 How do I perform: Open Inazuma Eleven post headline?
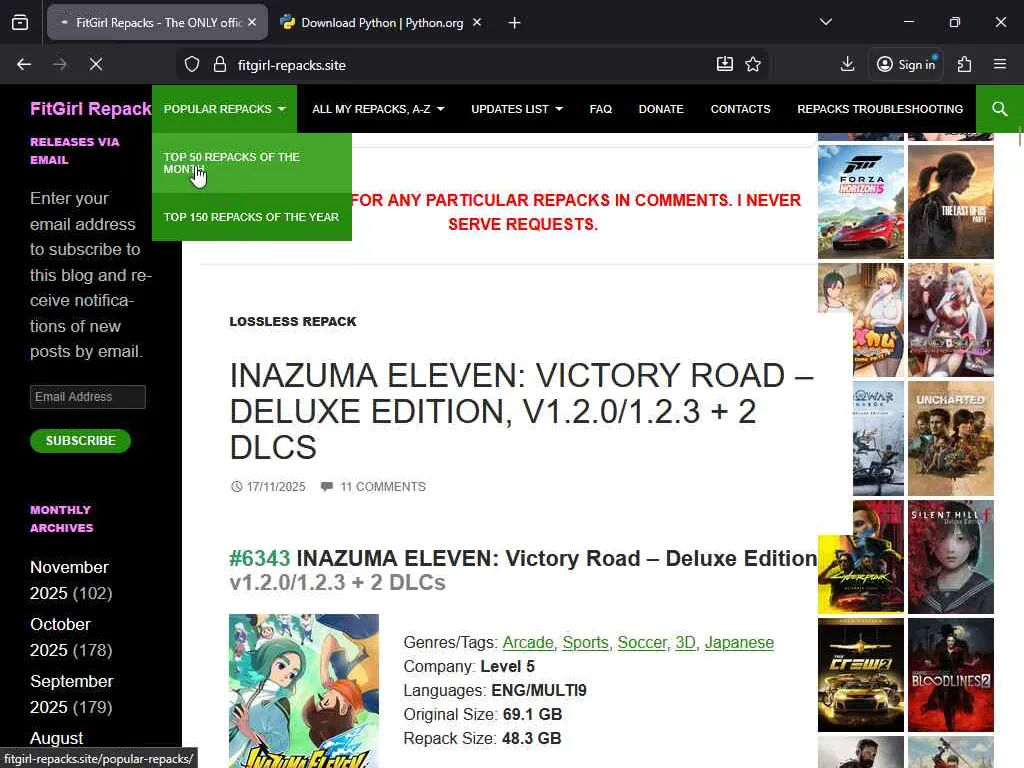[x=521, y=411]
